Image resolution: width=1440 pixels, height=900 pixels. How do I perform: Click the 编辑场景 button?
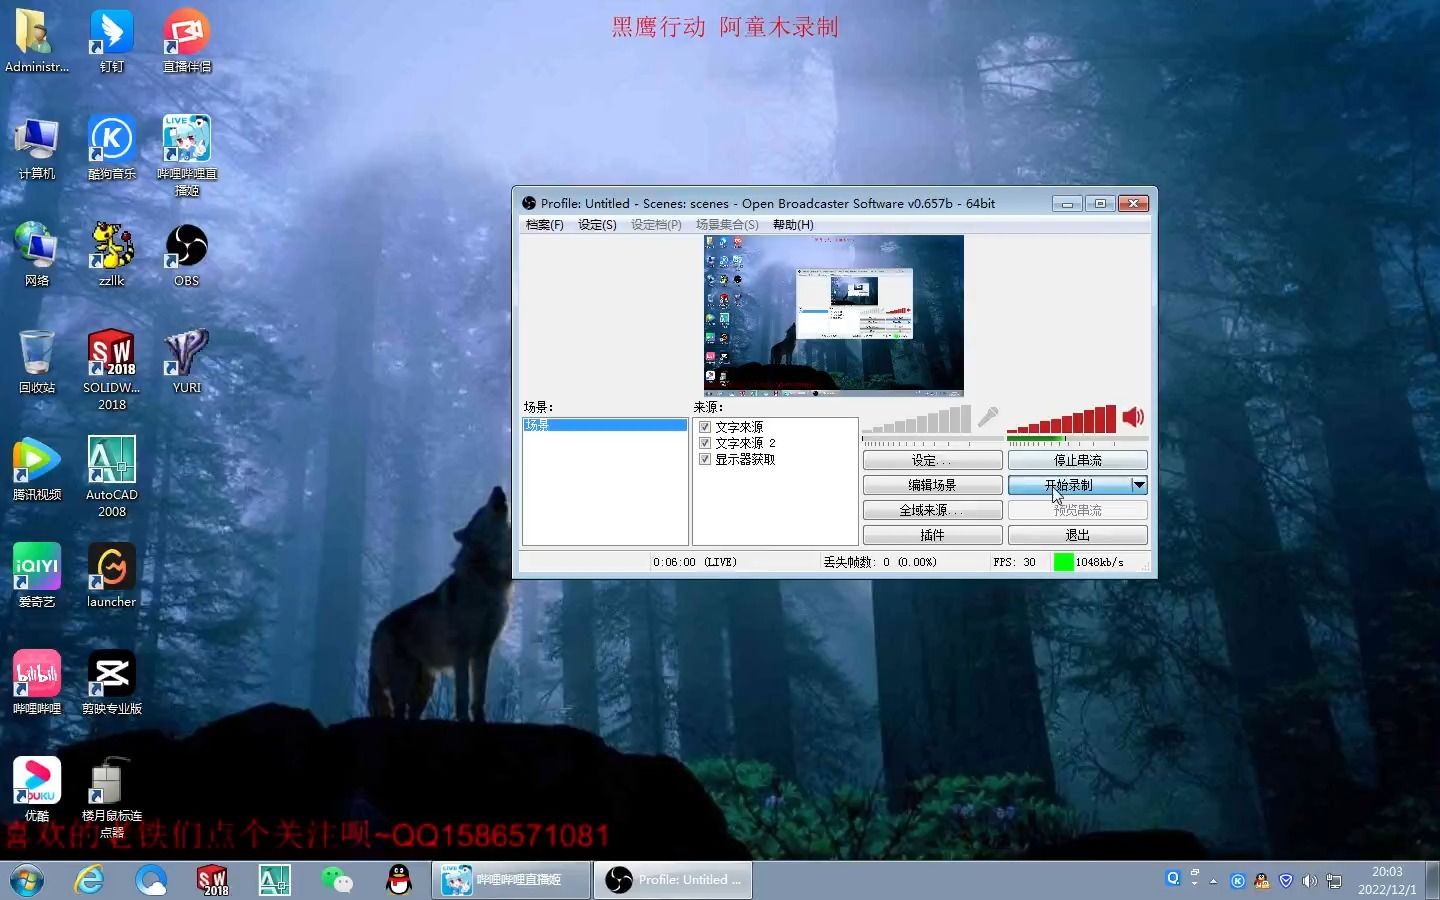click(932, 485)
